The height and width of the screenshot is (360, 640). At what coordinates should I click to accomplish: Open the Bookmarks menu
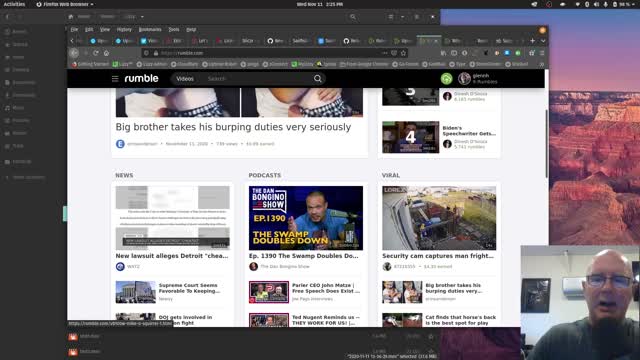coord(150,29)
